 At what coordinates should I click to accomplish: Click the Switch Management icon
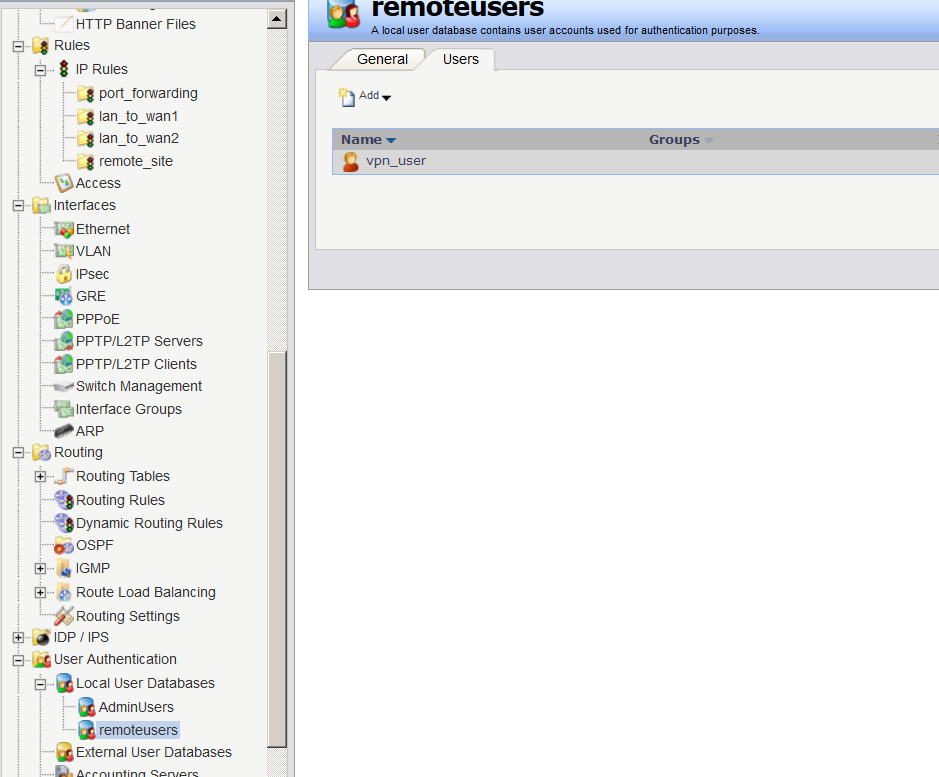pyautogui.click(x=63, y=386)
